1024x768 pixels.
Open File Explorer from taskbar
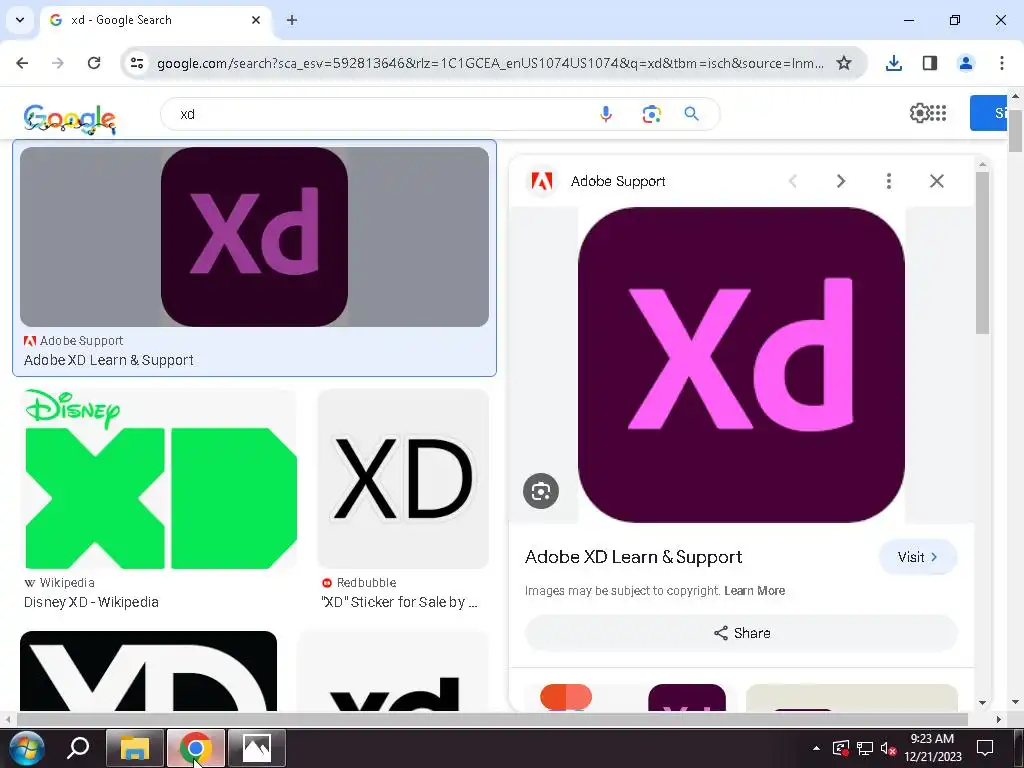(x=135, y=748)
